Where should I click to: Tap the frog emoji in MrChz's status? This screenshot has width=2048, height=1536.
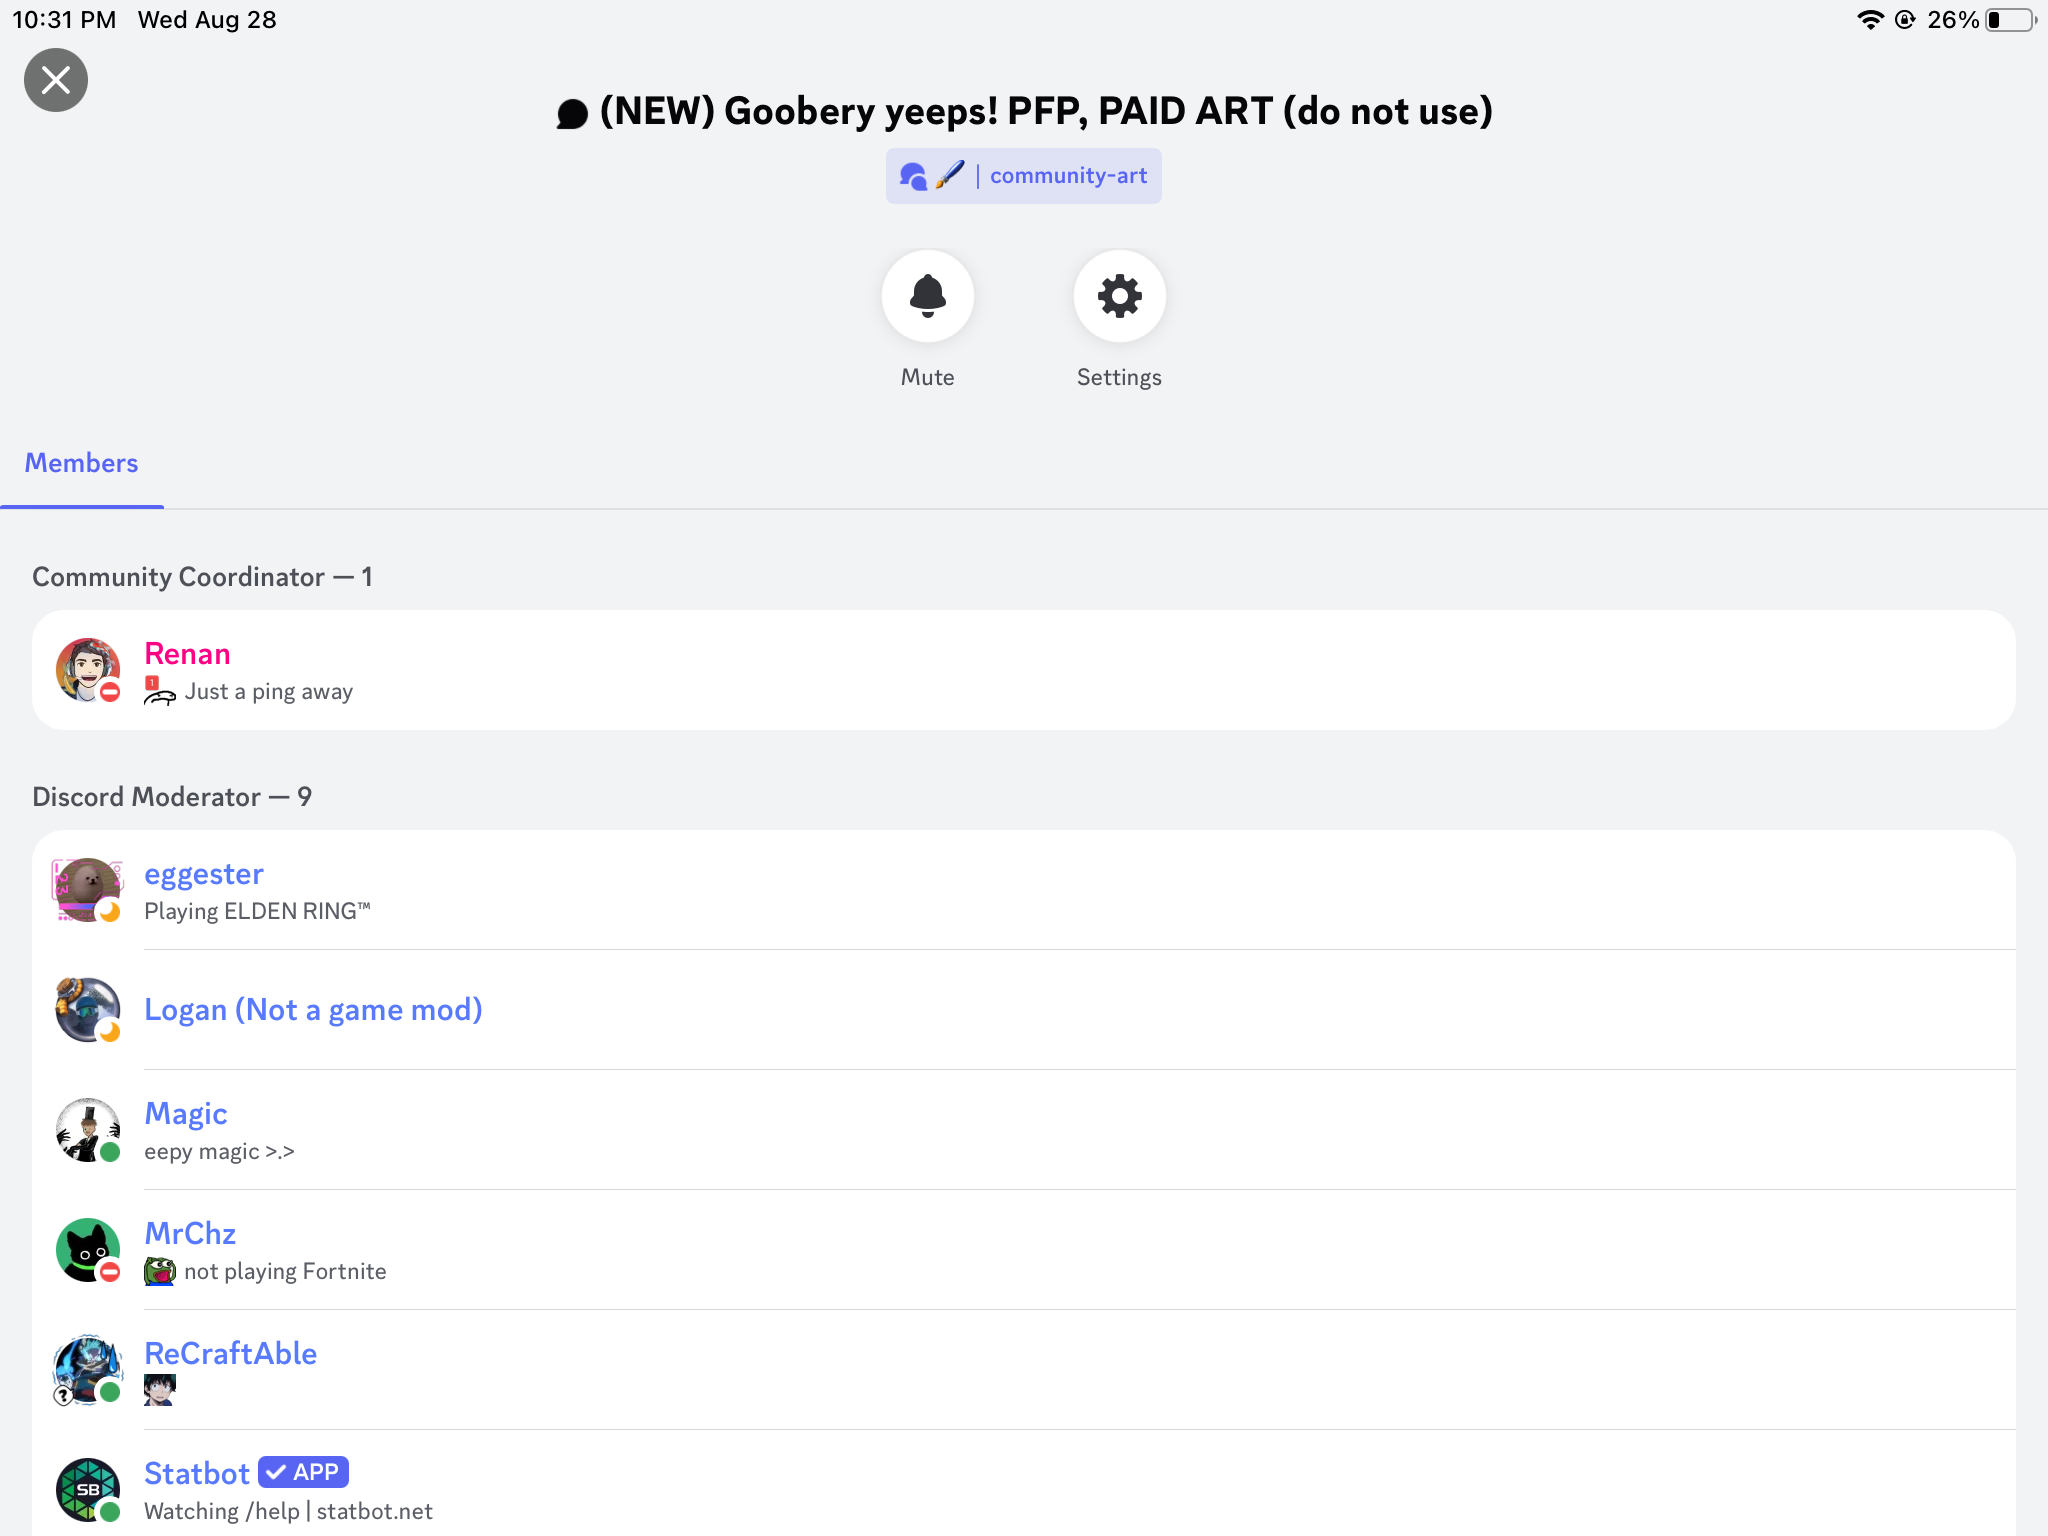click(x=160, y=1271)
